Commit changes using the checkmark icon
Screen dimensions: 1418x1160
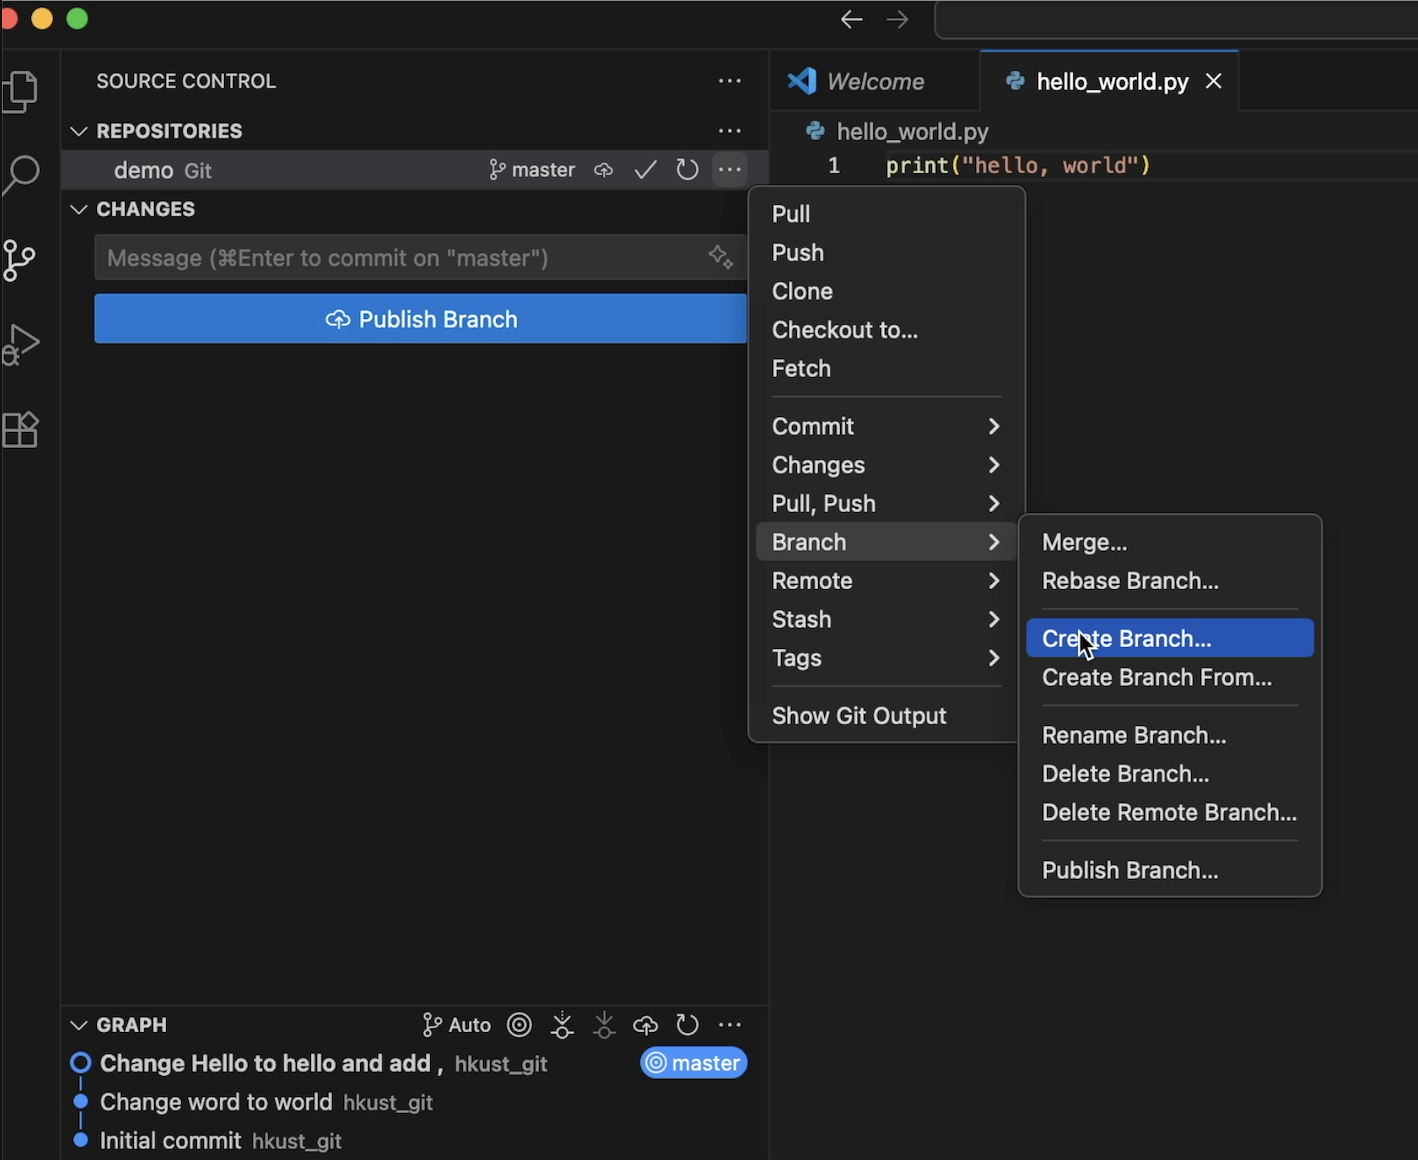(x=645, y=170)
